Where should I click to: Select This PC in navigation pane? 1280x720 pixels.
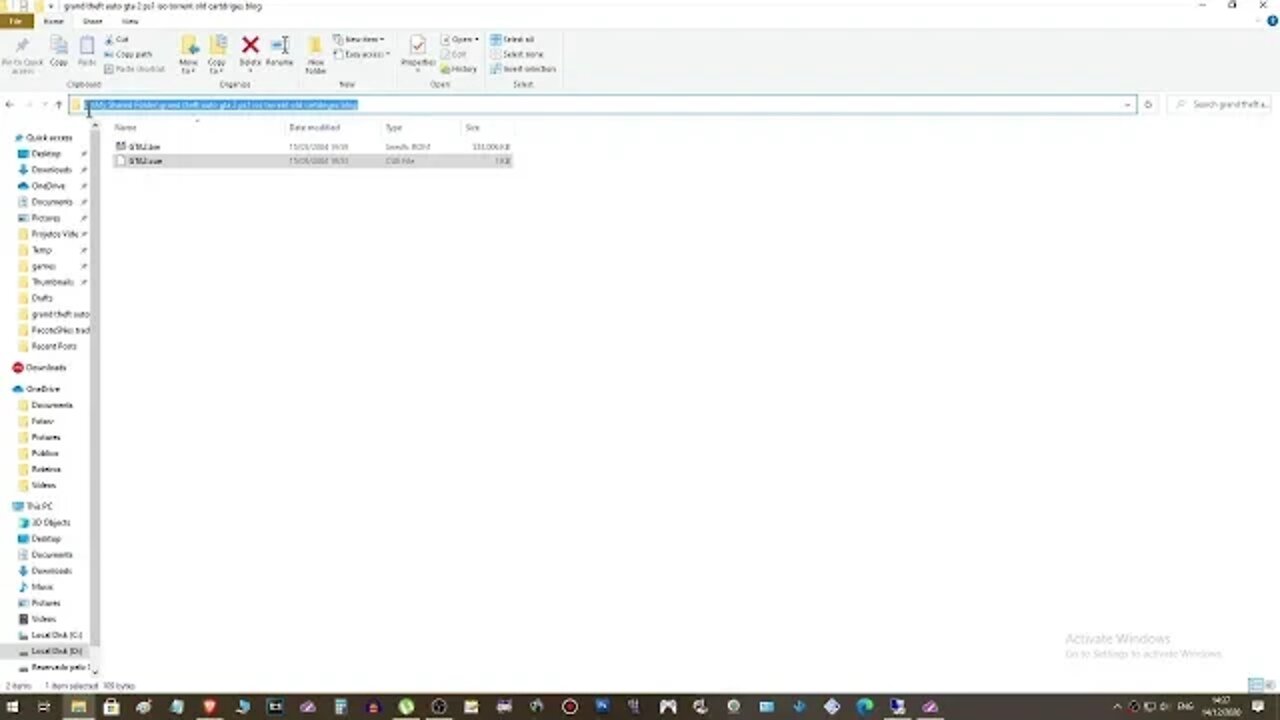(x=34, y=506)
